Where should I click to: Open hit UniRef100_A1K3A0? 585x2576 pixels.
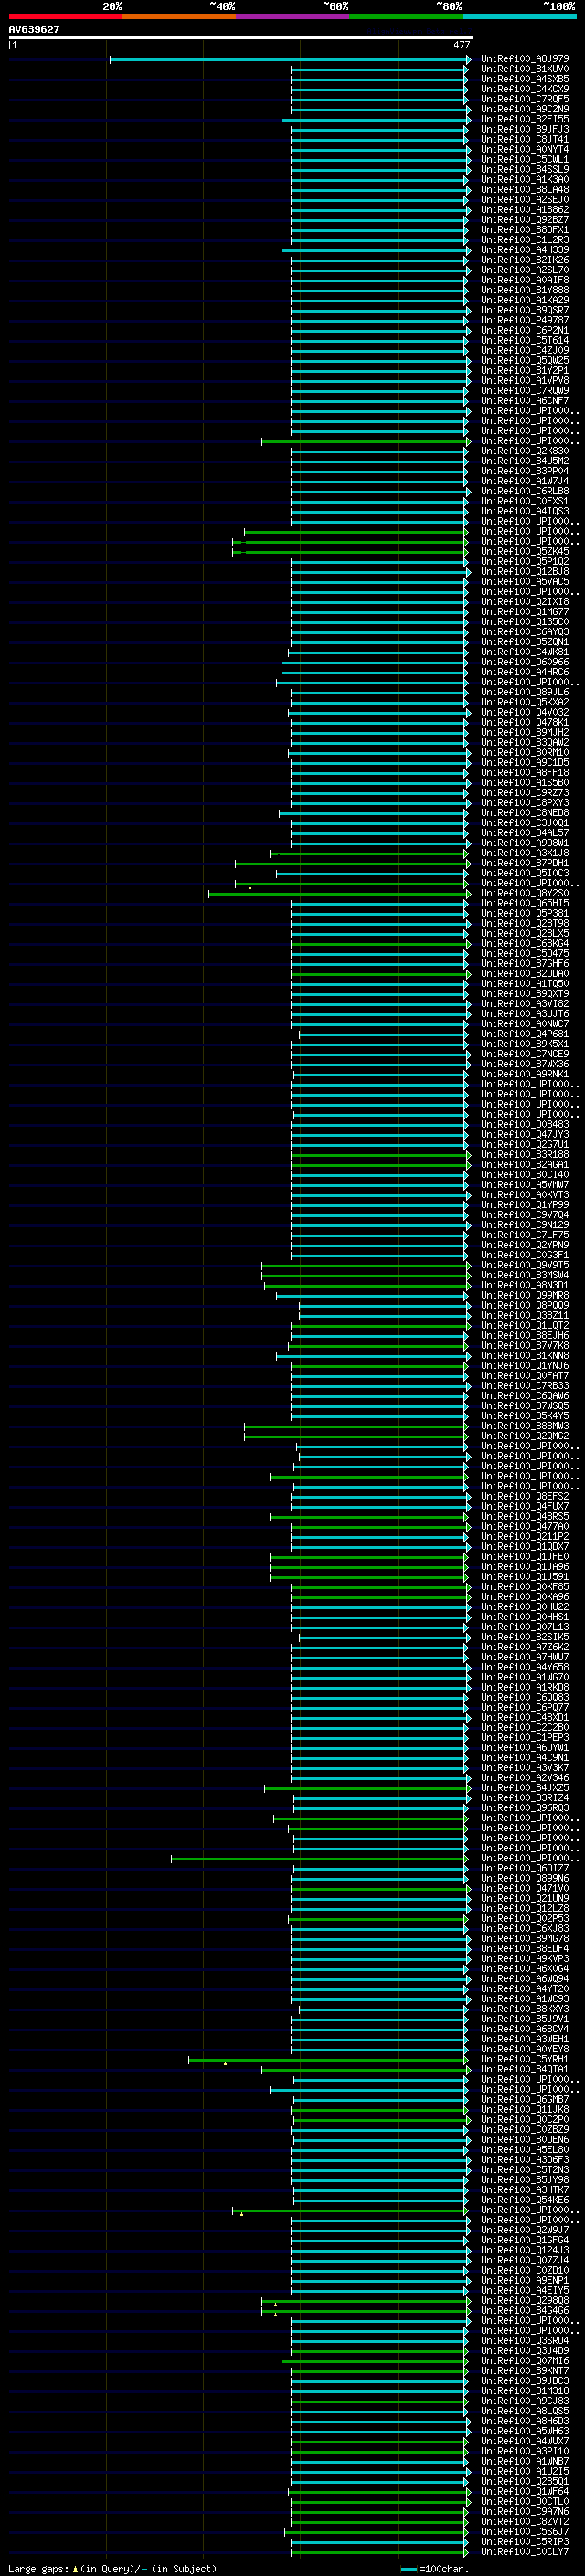tap(525, 179)
